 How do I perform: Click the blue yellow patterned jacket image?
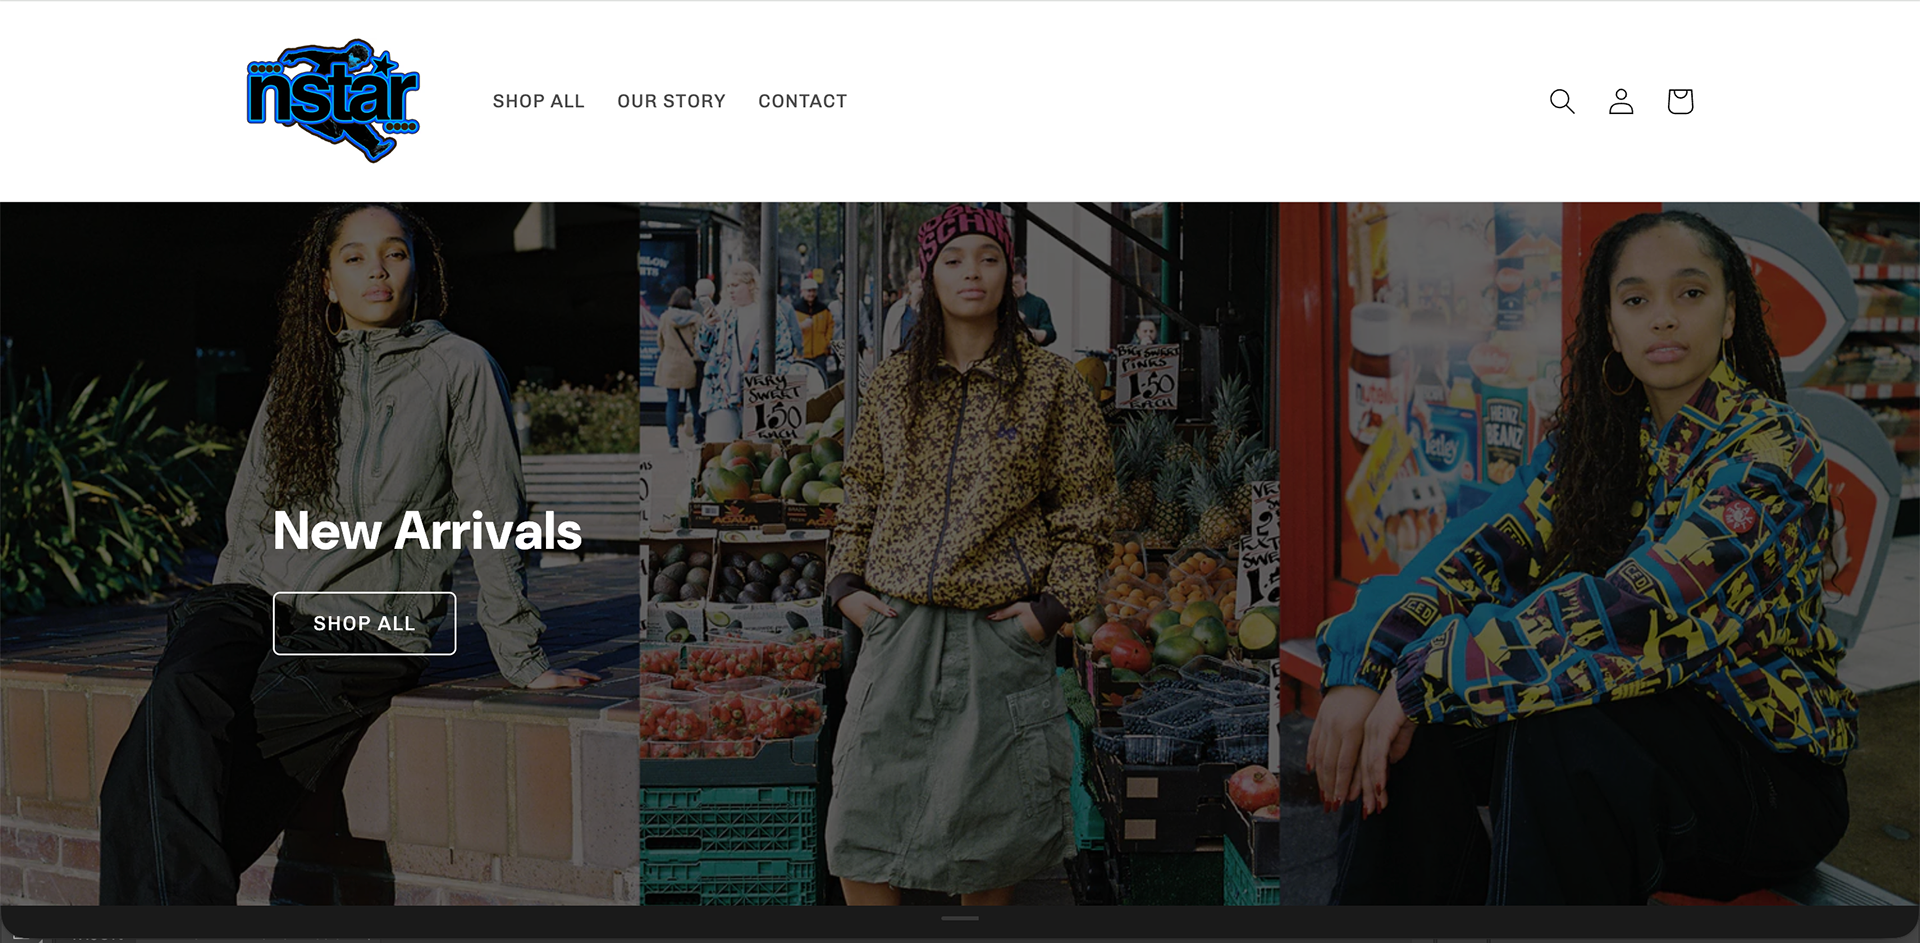coord(1599,554)
